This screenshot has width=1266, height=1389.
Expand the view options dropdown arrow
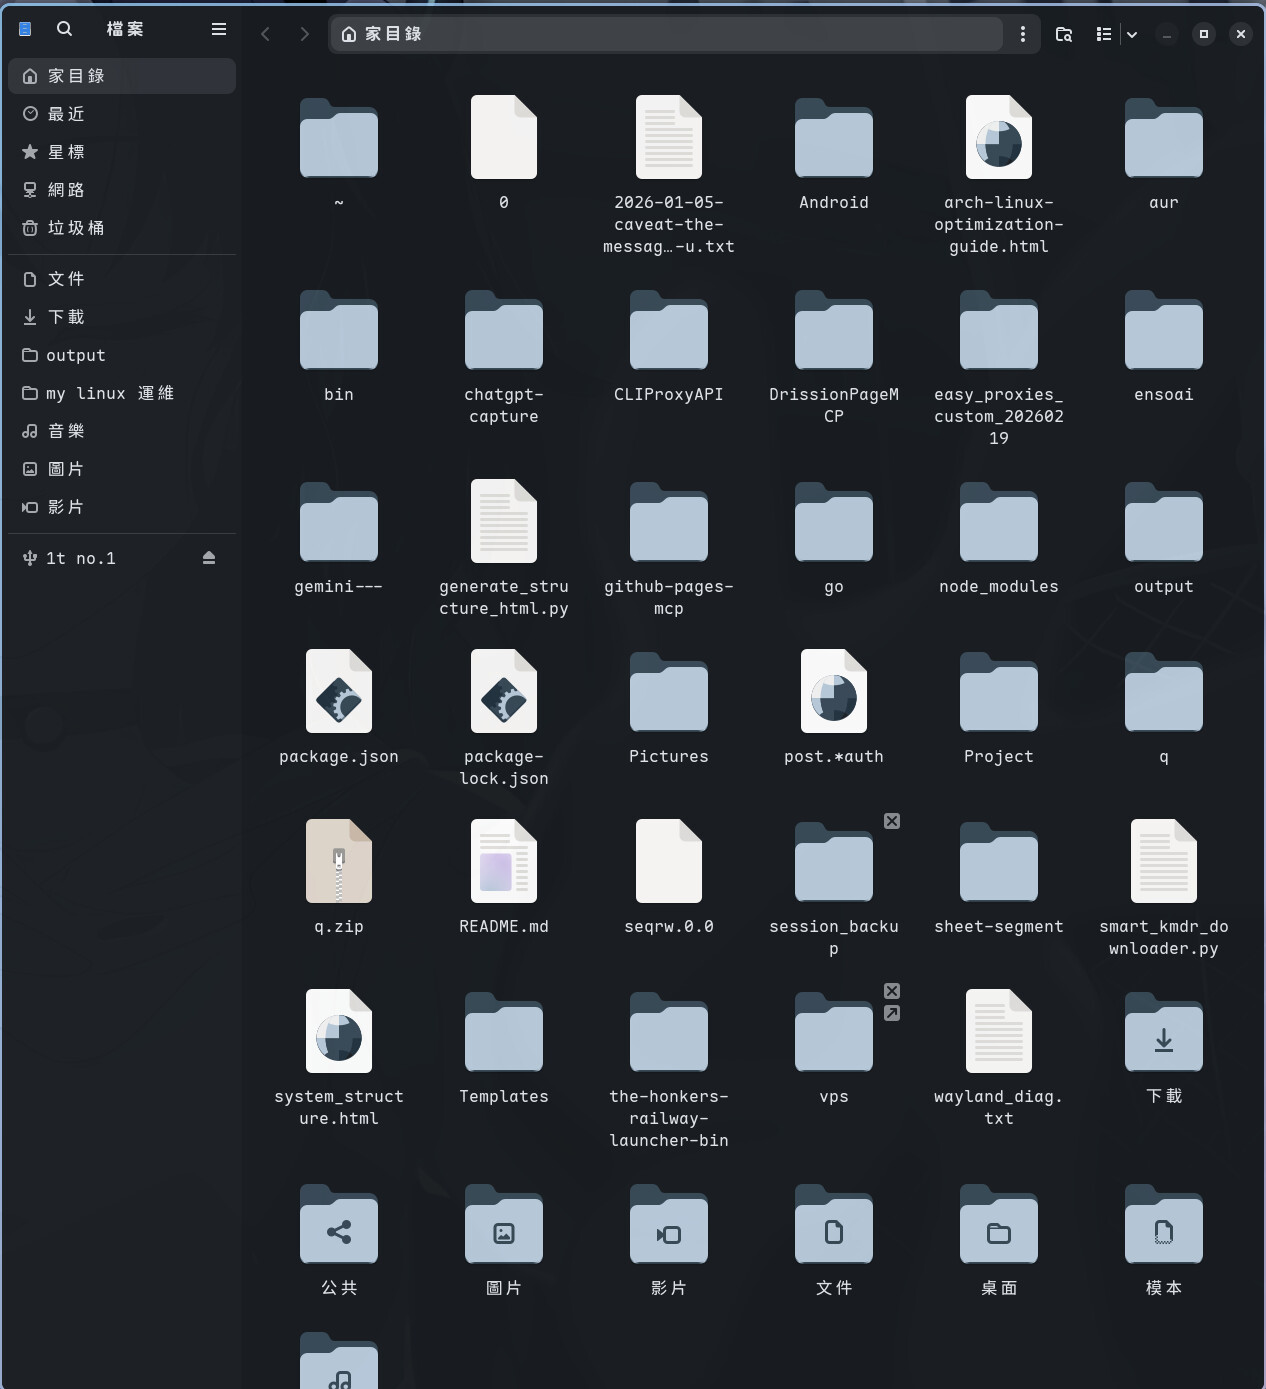[x=1132, y=34]
